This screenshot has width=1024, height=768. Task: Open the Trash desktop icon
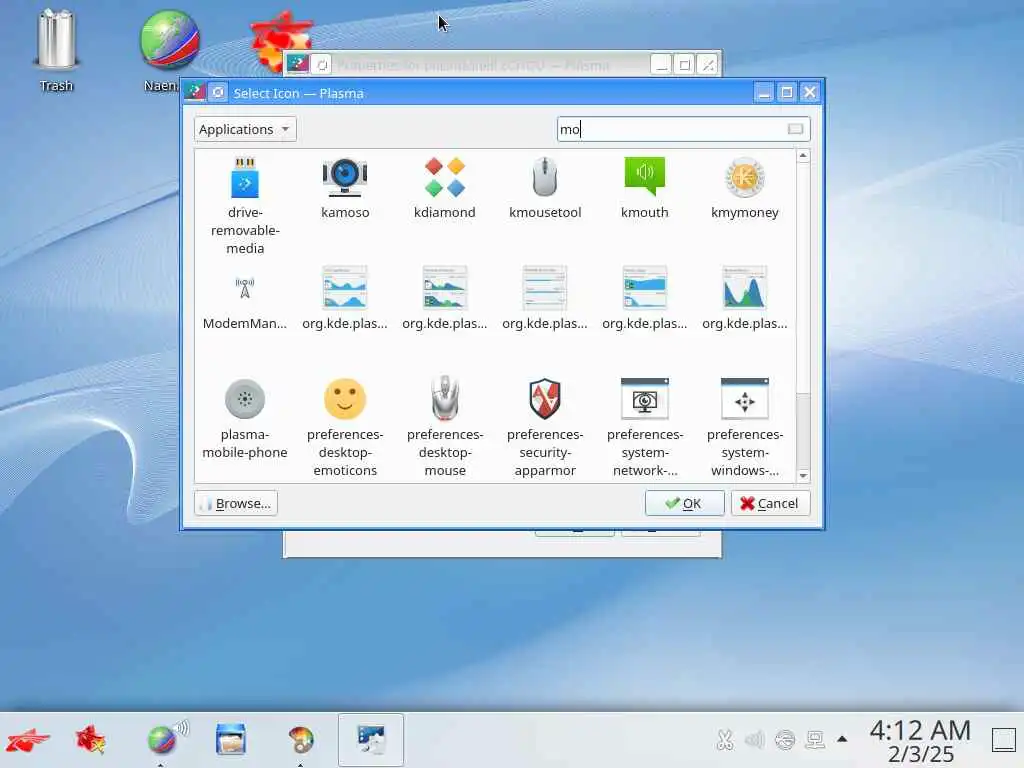[56, 51]
